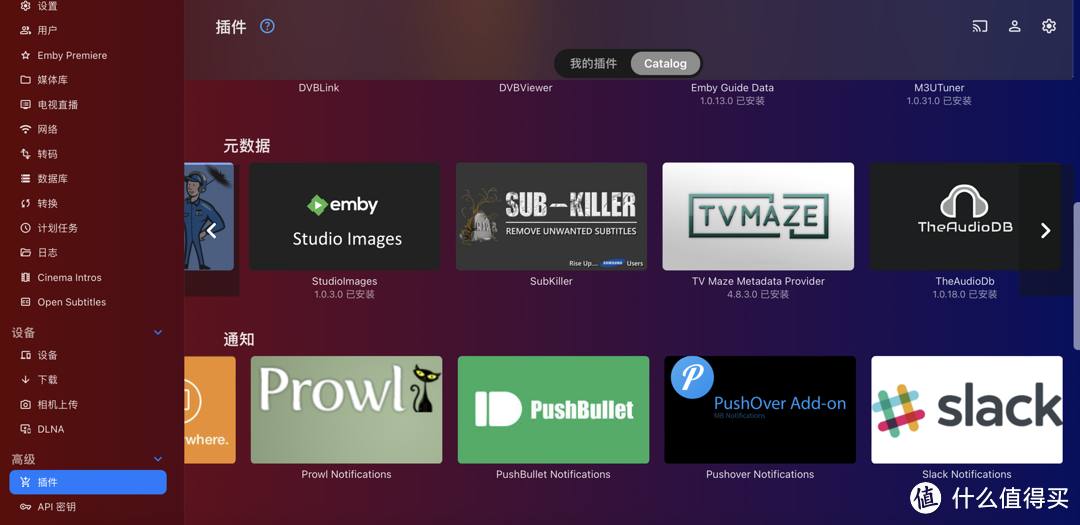1080x525 pixels.
Task: Open the TheAudioDB plugin thumbnail
Action: 965,216
